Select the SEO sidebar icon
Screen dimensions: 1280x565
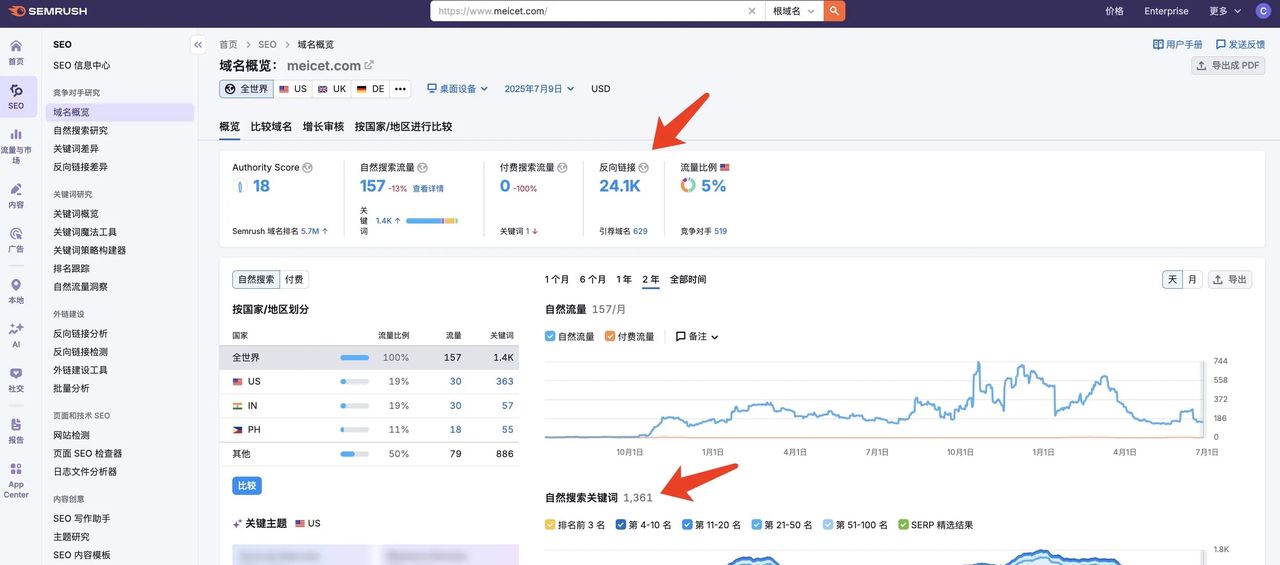[x=16, y=96]
